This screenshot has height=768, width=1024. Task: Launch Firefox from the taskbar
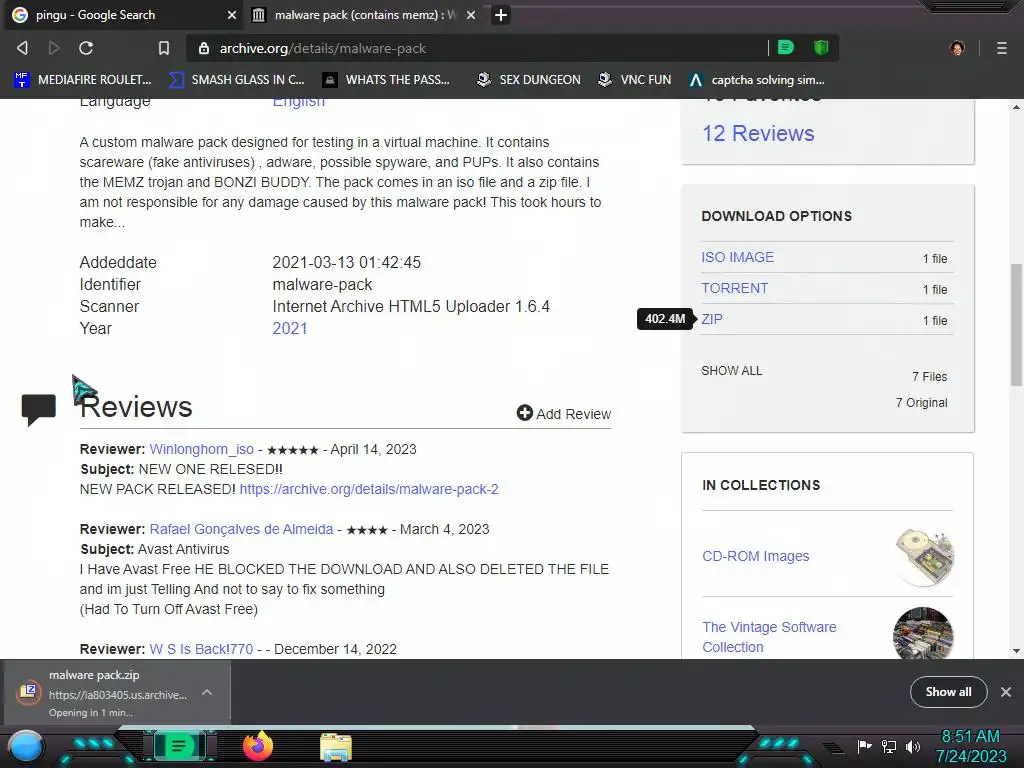click(x=258, y=746)
